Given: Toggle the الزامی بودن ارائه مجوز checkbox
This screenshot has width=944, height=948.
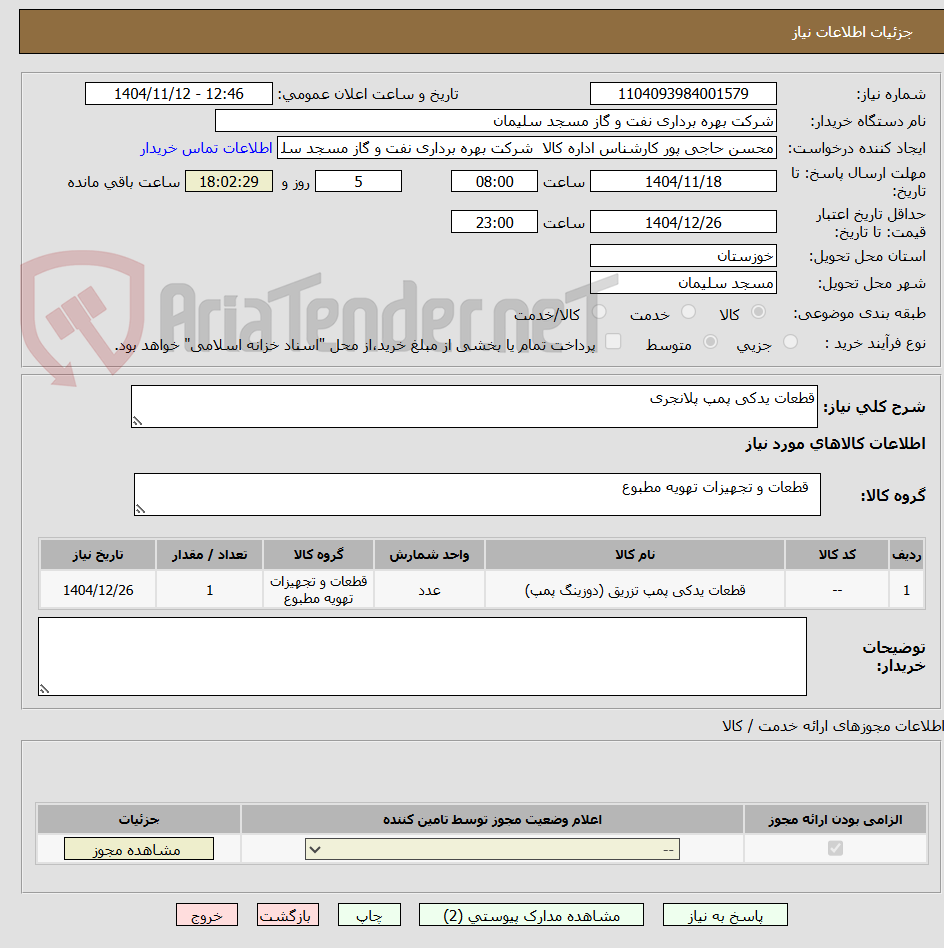Looking at the screenshot, I should [x=835, y=848].
